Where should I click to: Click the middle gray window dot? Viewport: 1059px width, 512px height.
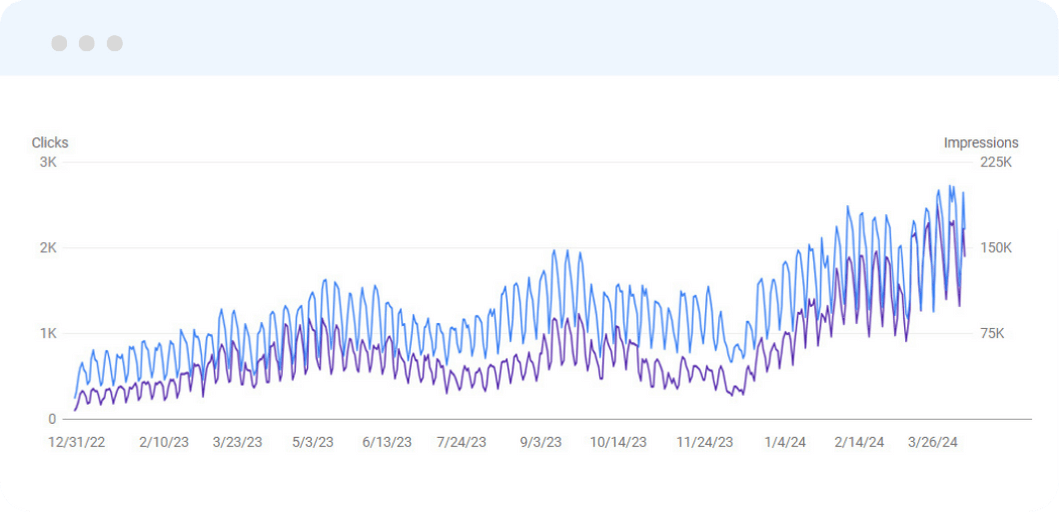(x=87, y=43)
